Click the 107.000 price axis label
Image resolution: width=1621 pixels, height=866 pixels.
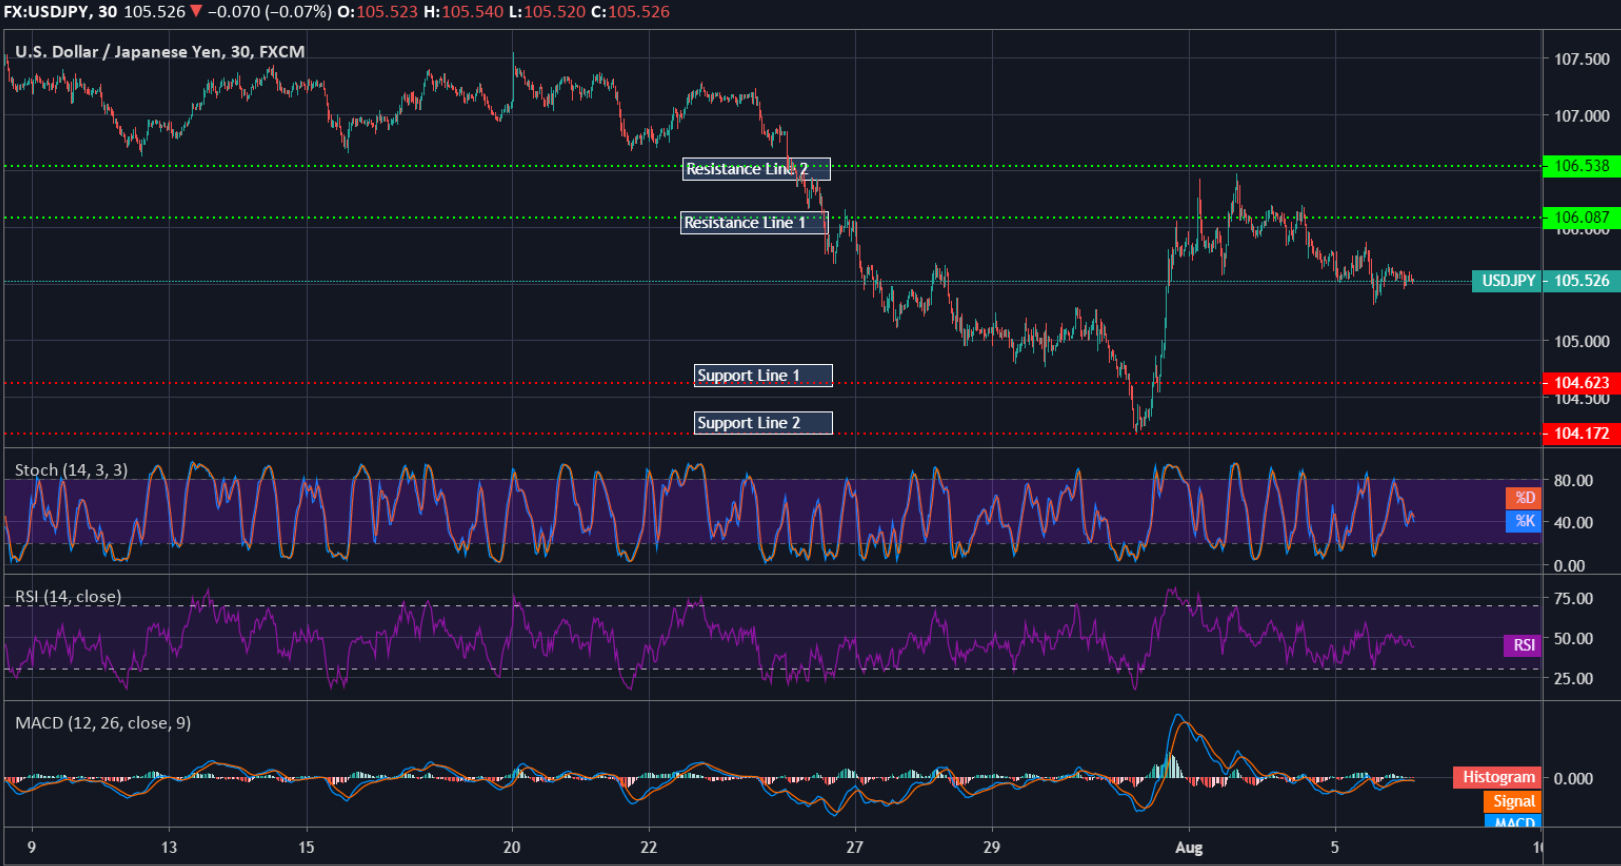coord(1582,116)
